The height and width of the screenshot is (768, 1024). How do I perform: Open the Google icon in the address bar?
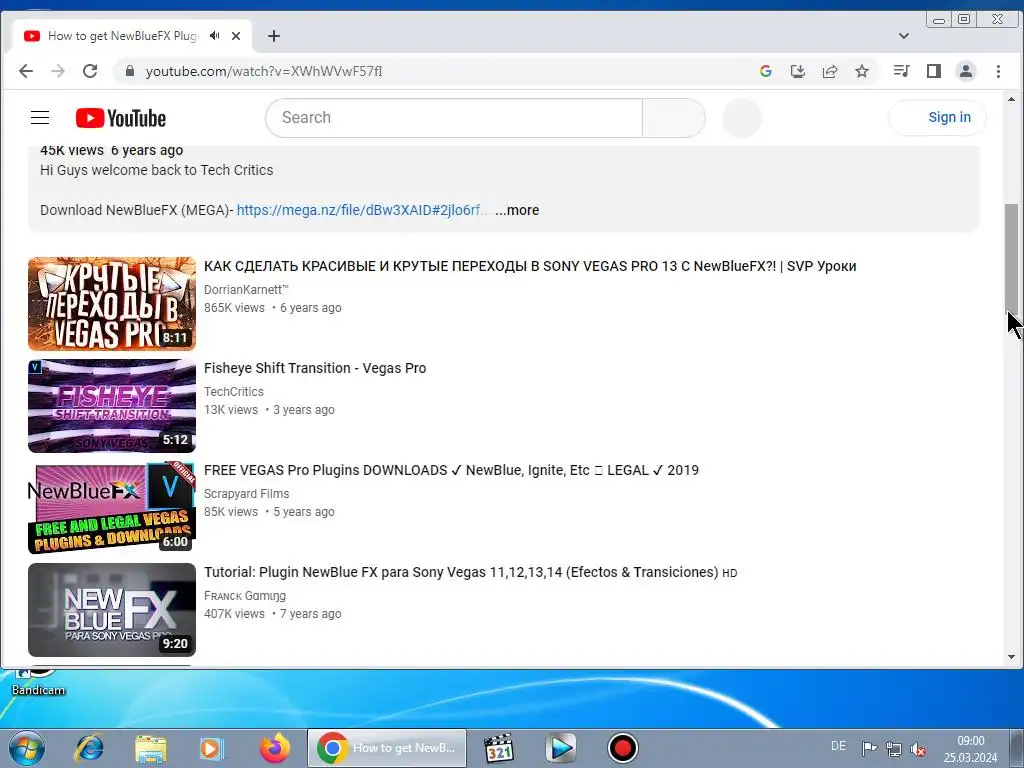pos(766,71)
